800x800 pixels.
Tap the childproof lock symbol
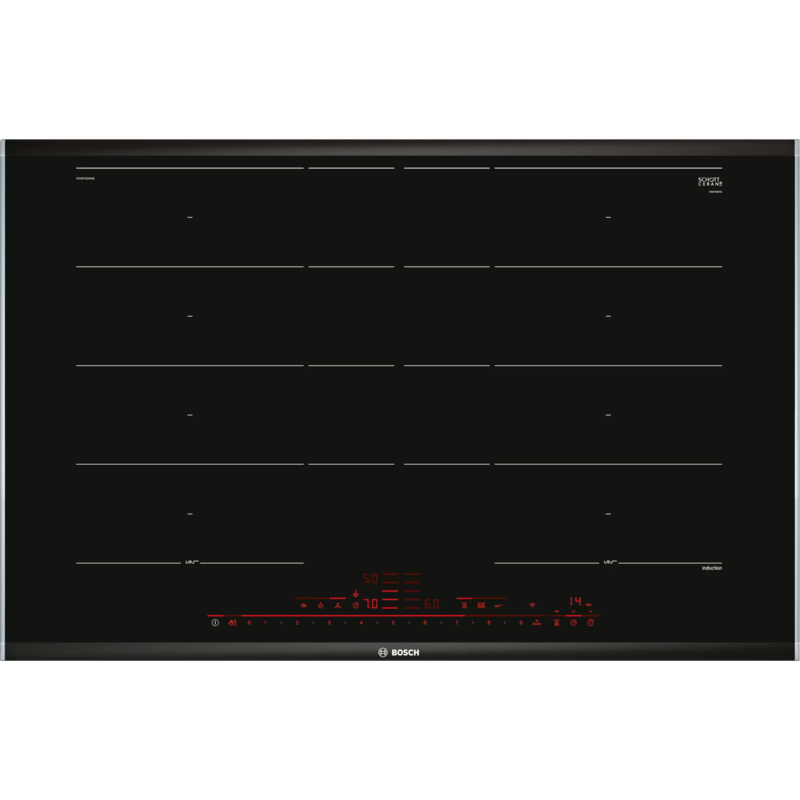tap(232, 623)
